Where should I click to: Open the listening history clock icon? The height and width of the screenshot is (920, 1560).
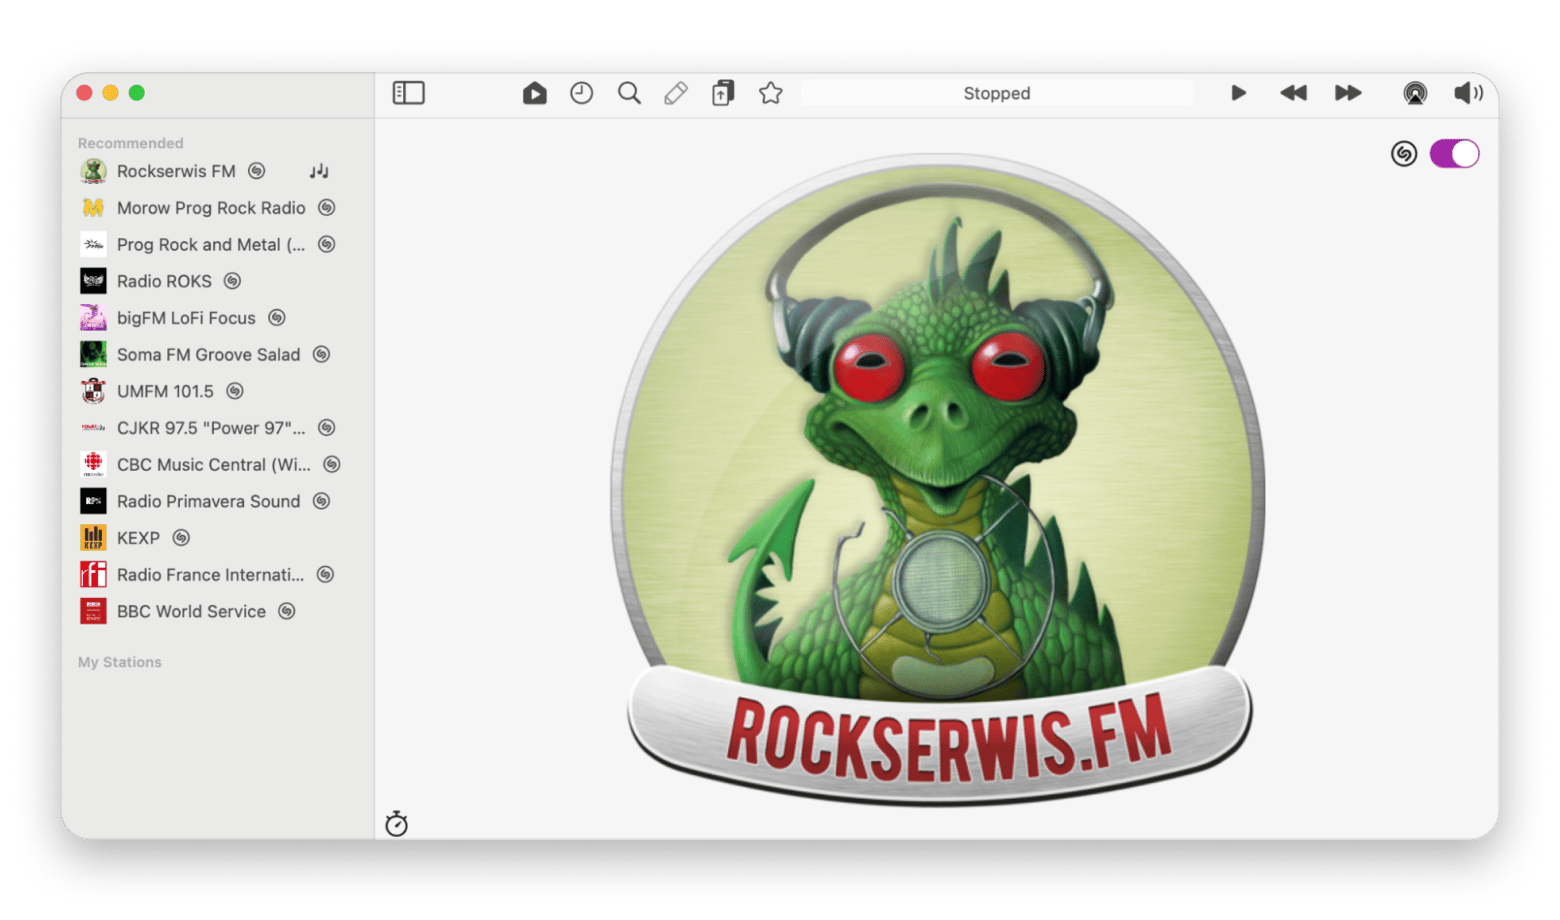coord(581,93)
